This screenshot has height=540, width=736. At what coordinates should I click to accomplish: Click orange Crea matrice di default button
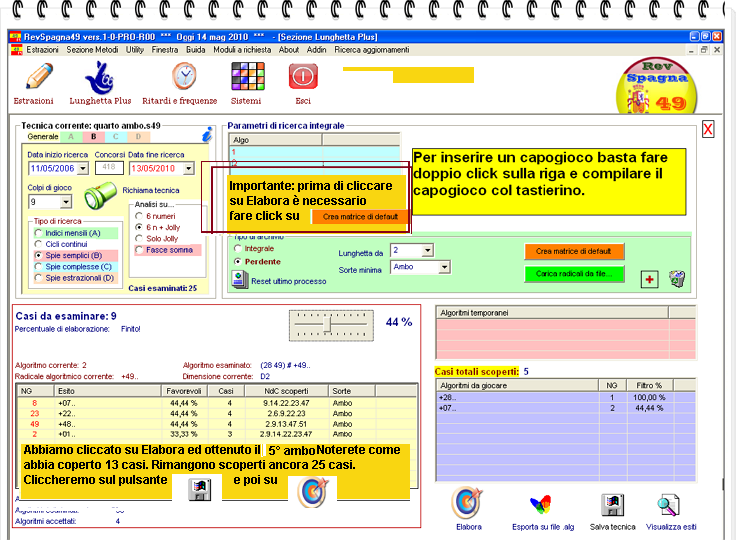click(574, 251)
